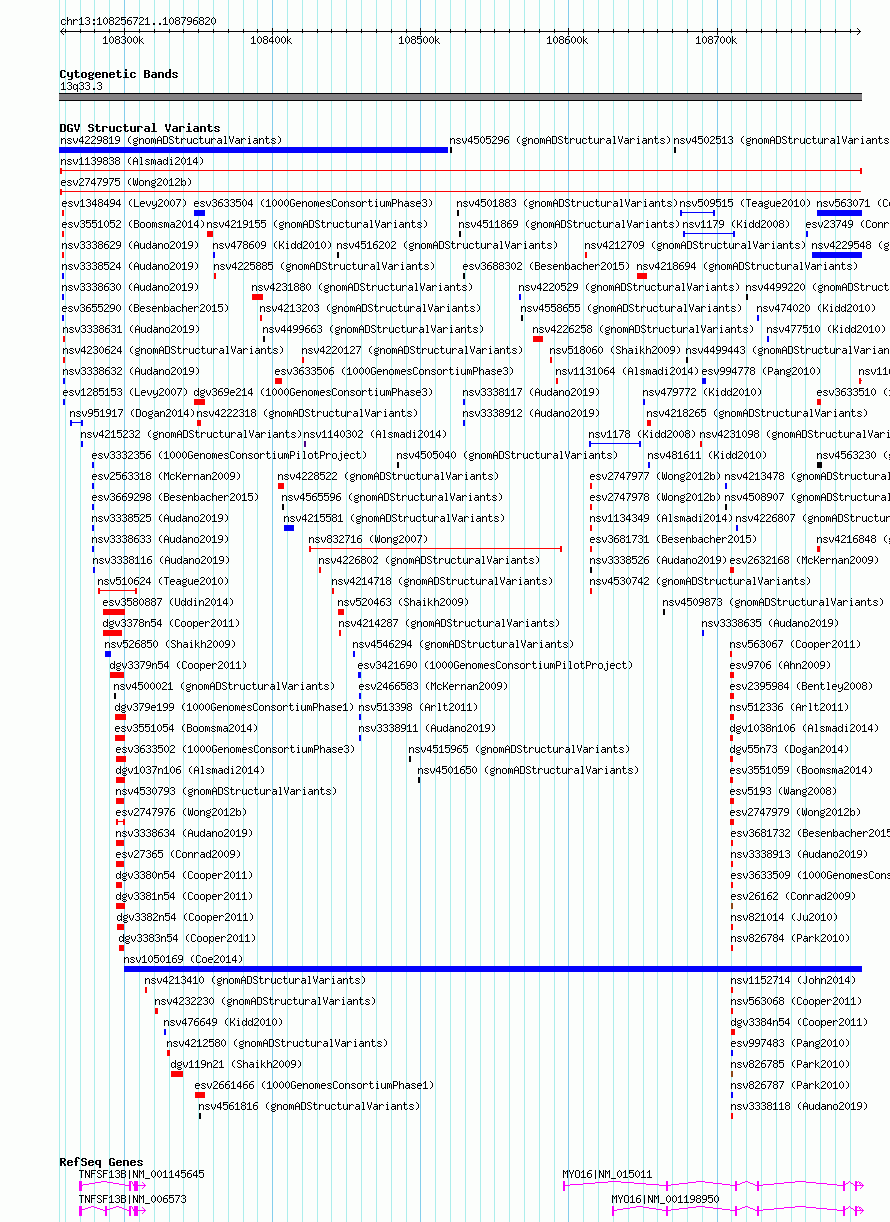This screenshot has width=890, height=1222.
Task: Select esv3580887 (Uddin2014) variant
Action: (x=168, y=602)
